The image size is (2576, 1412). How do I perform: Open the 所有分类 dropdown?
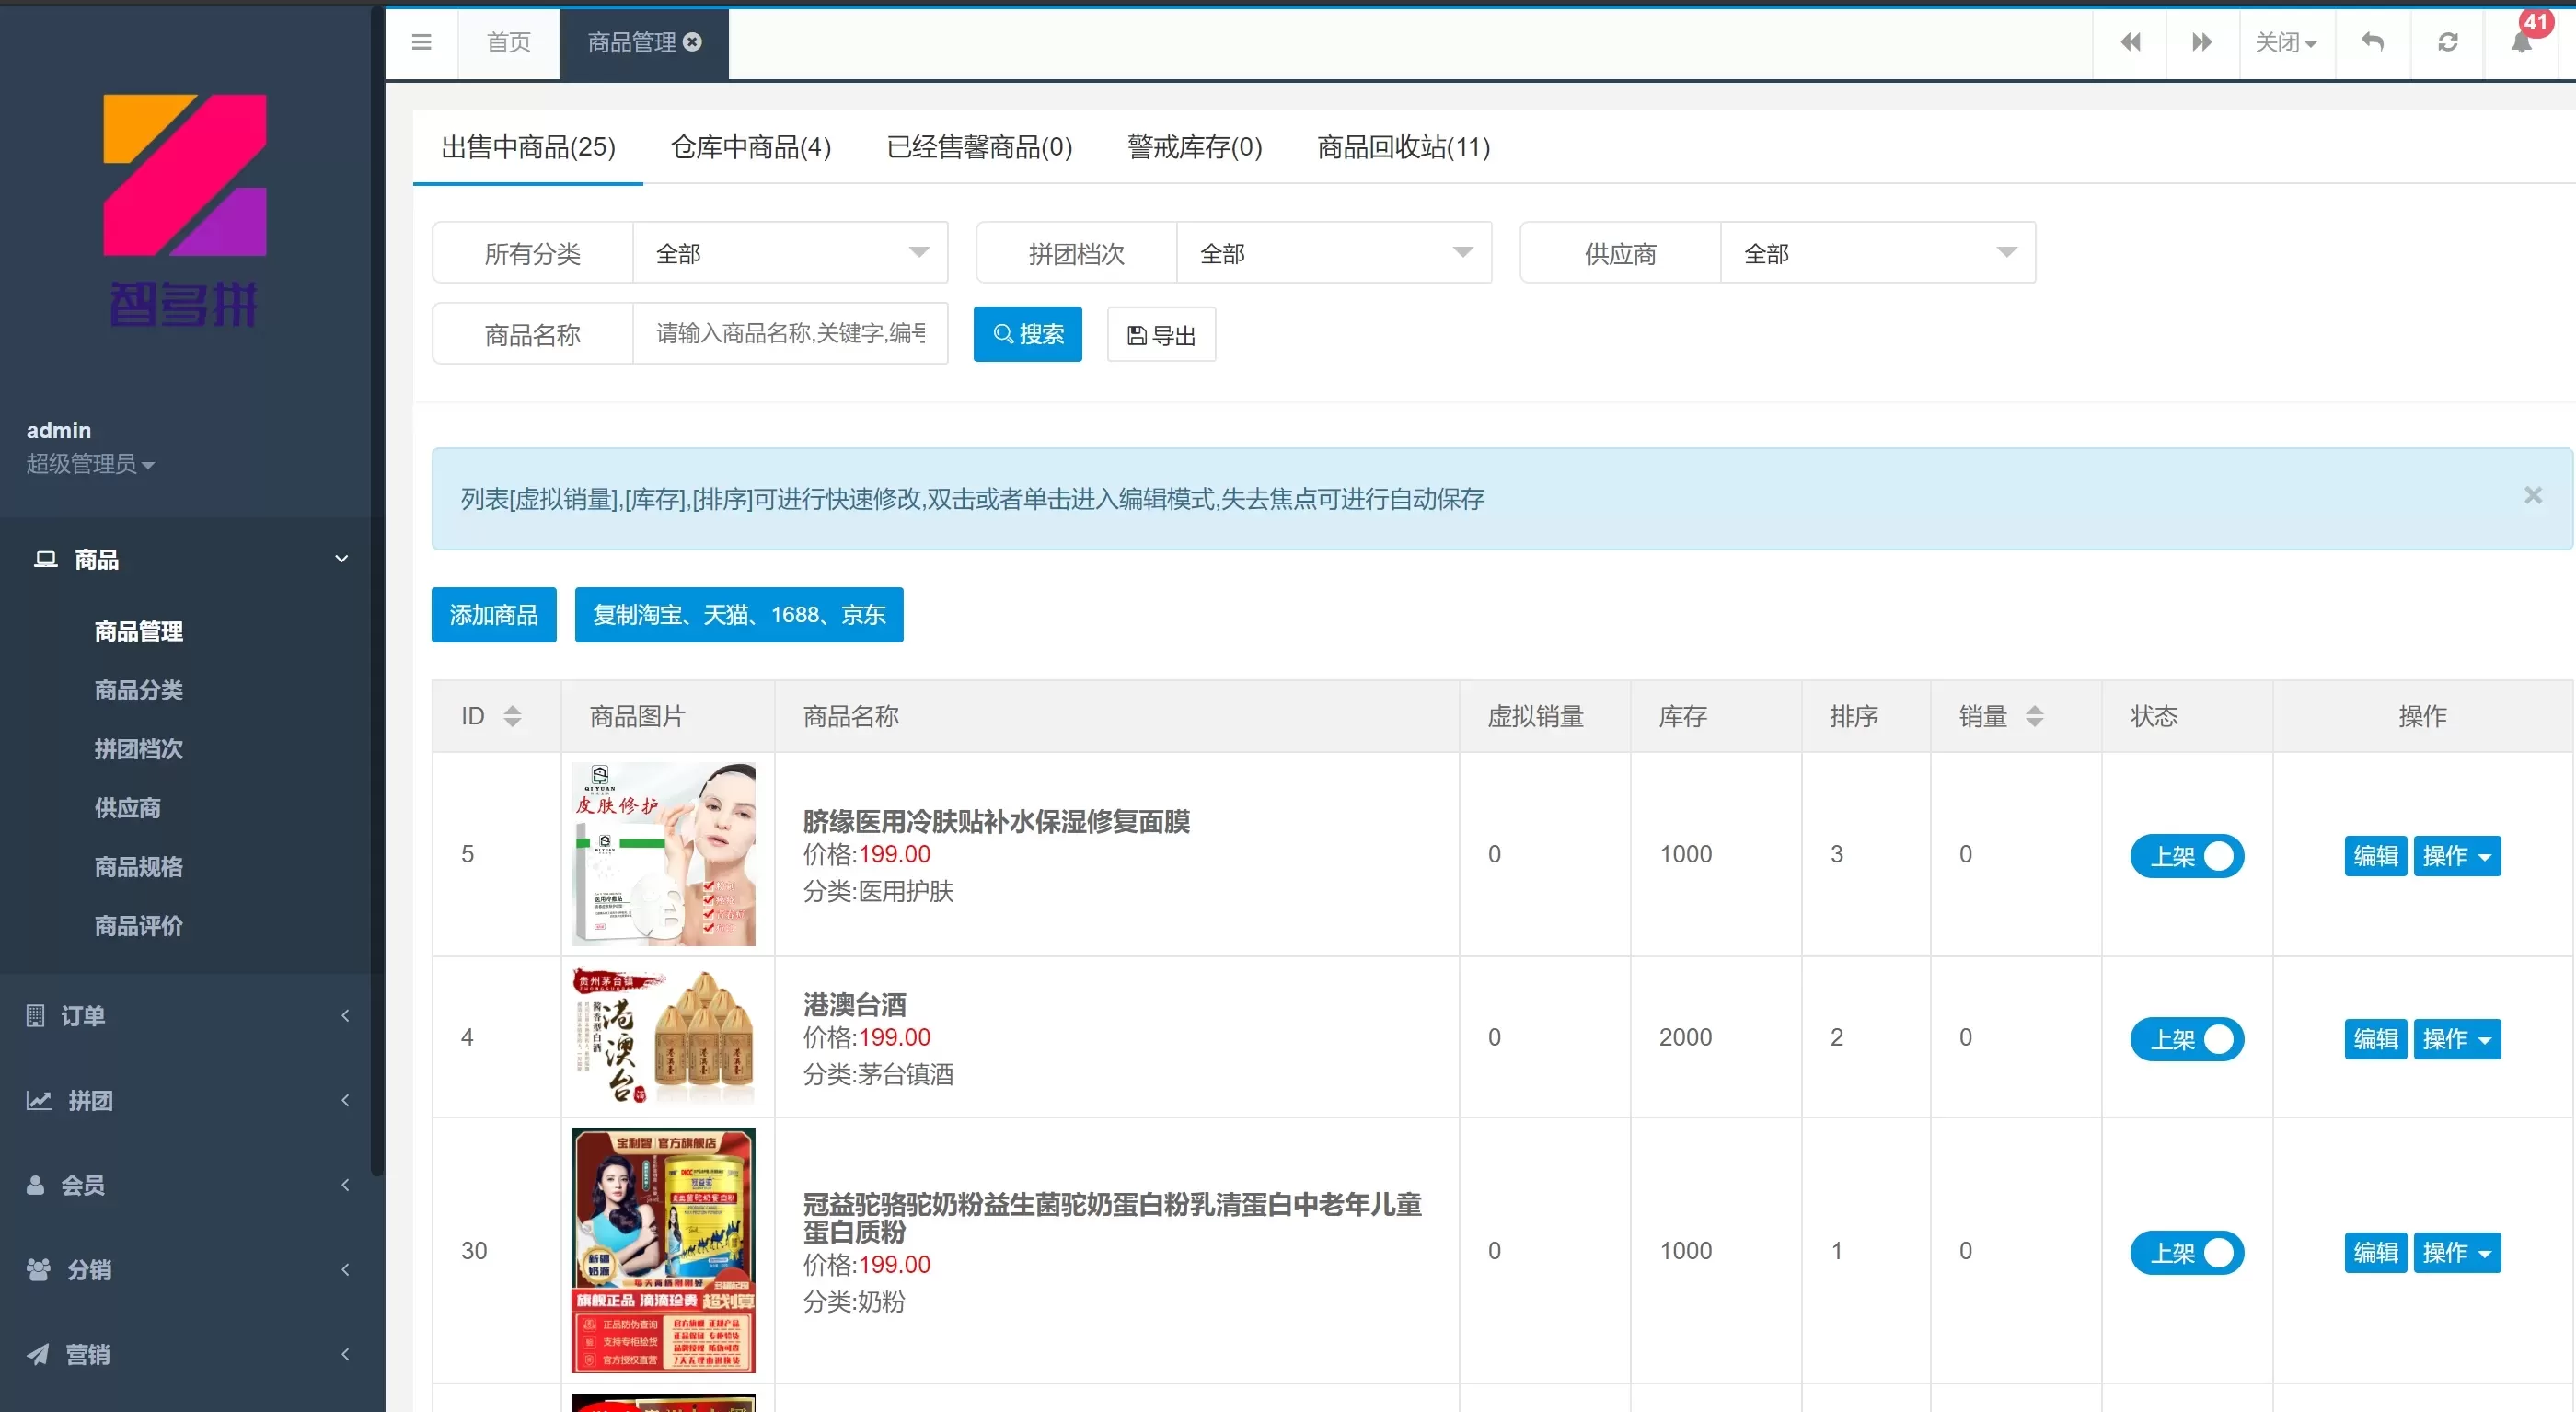pos(789,253)
